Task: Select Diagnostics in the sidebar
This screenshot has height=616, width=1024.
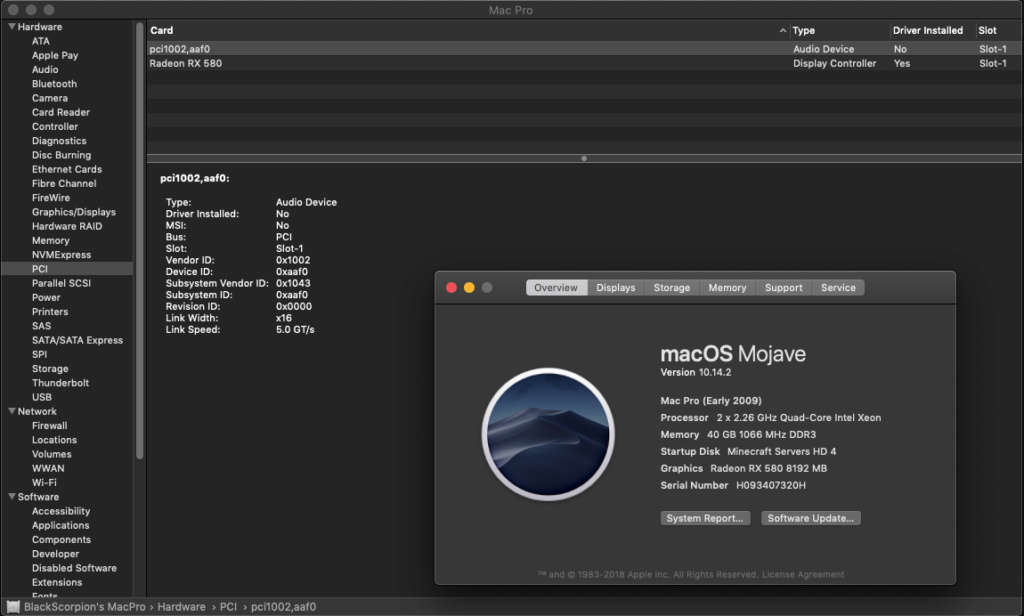Action: [x=59, y=141]
